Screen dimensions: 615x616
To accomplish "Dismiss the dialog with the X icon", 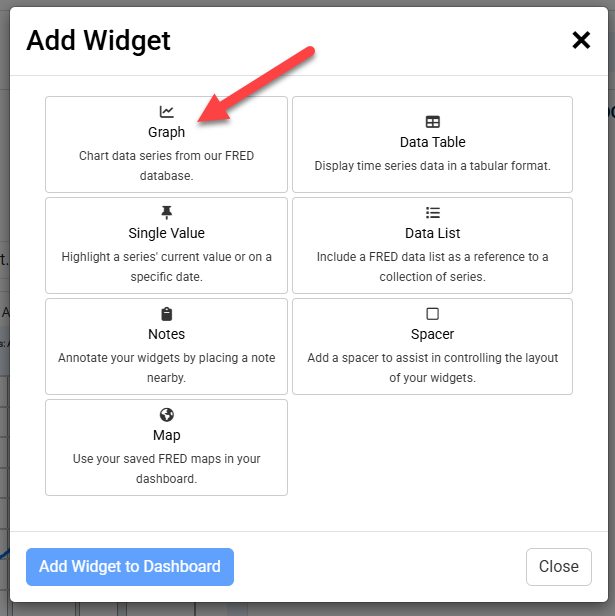I will (x=581, y=40).
